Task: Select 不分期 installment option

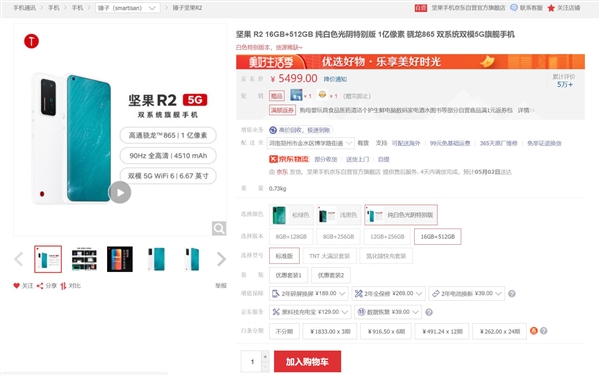Action: pyautogui.click(x=284, y=331)
